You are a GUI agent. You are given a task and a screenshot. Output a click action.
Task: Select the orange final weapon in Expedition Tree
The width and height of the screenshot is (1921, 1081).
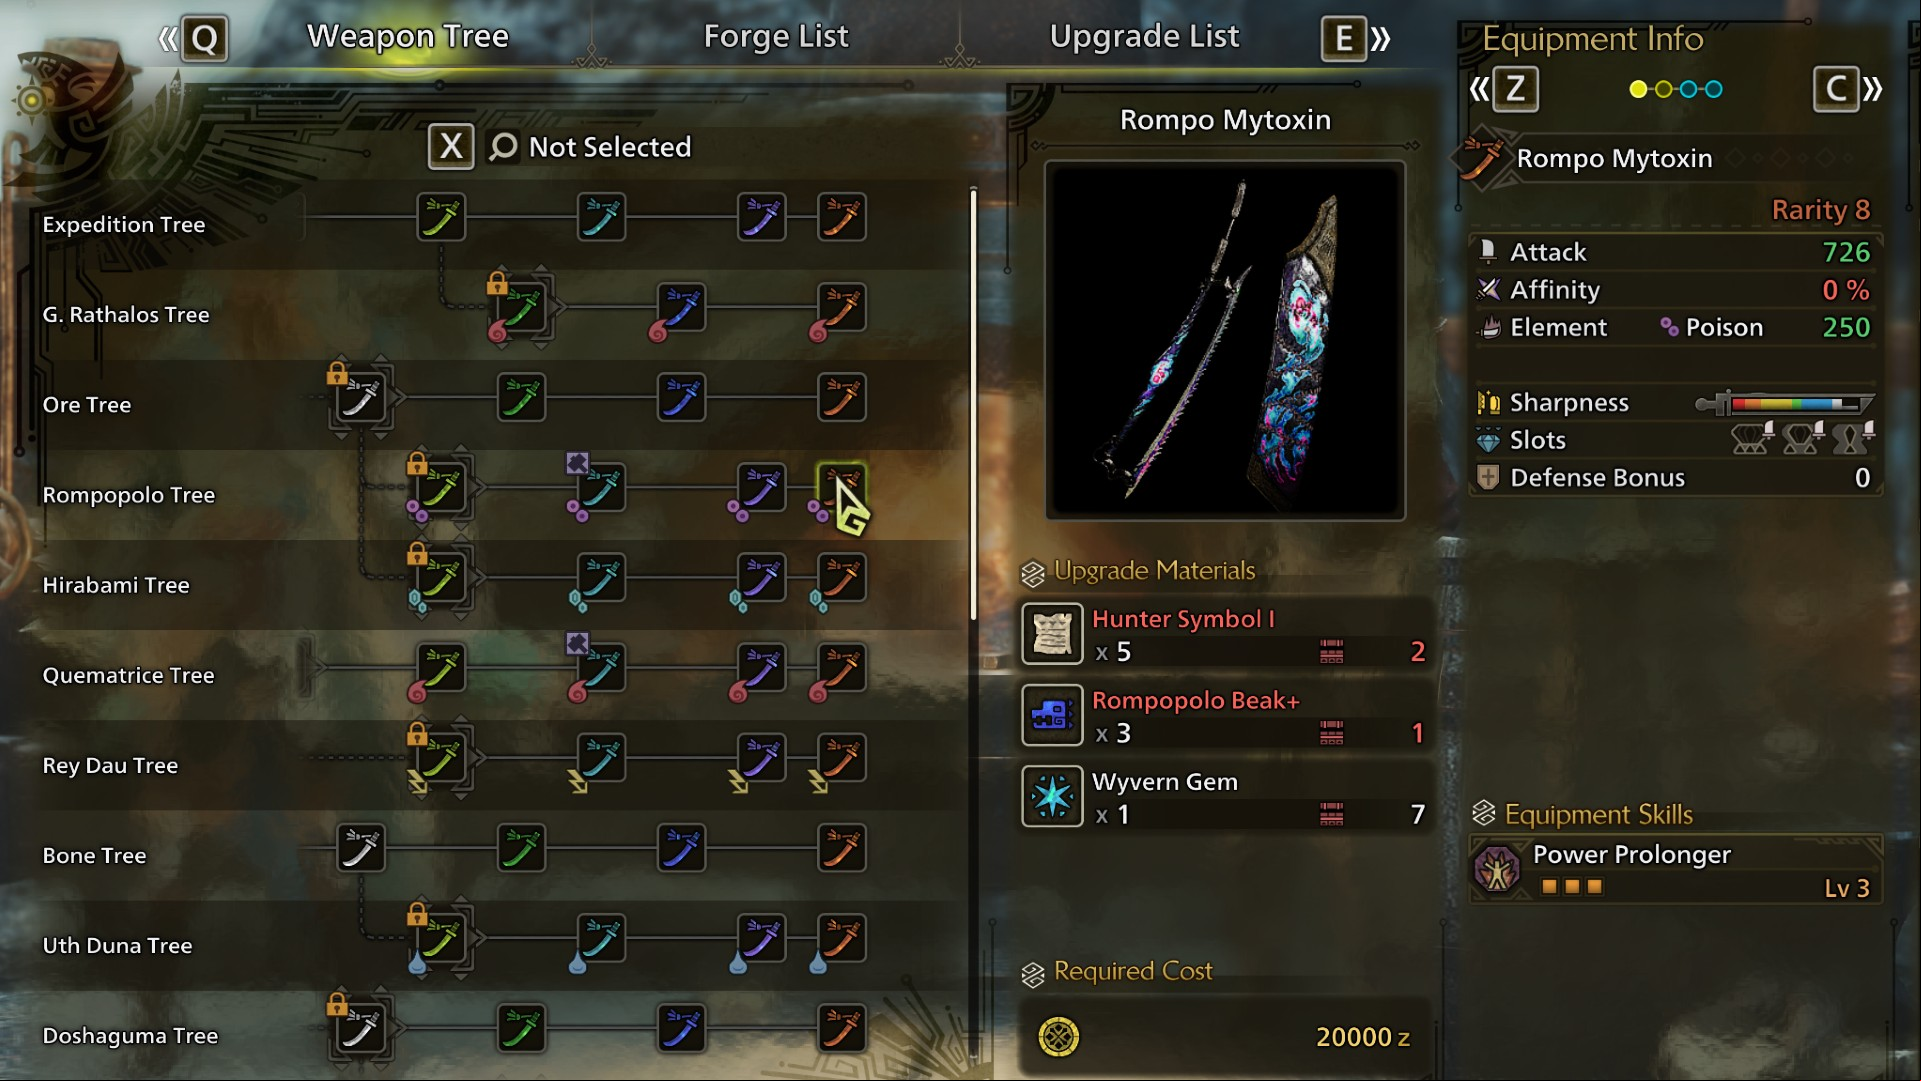pos(842,217)
